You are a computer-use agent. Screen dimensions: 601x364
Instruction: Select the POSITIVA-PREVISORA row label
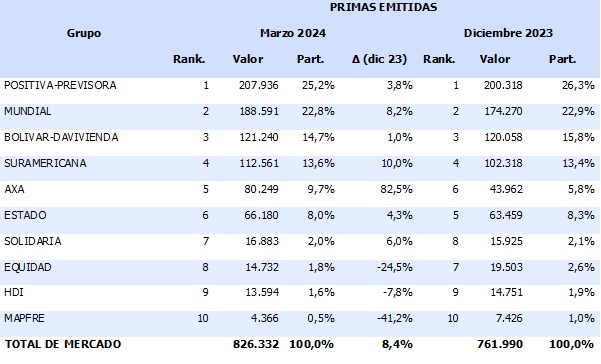pyautogui.click(x=60, y=85)
